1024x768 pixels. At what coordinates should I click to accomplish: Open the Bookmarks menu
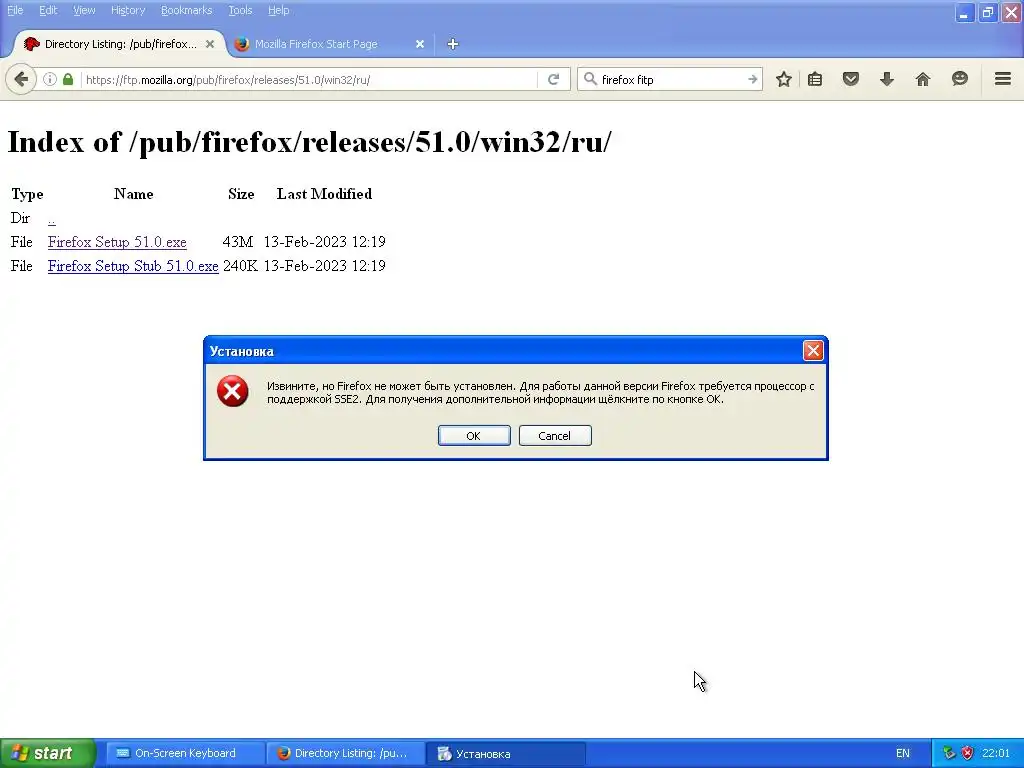coord(186,10)
